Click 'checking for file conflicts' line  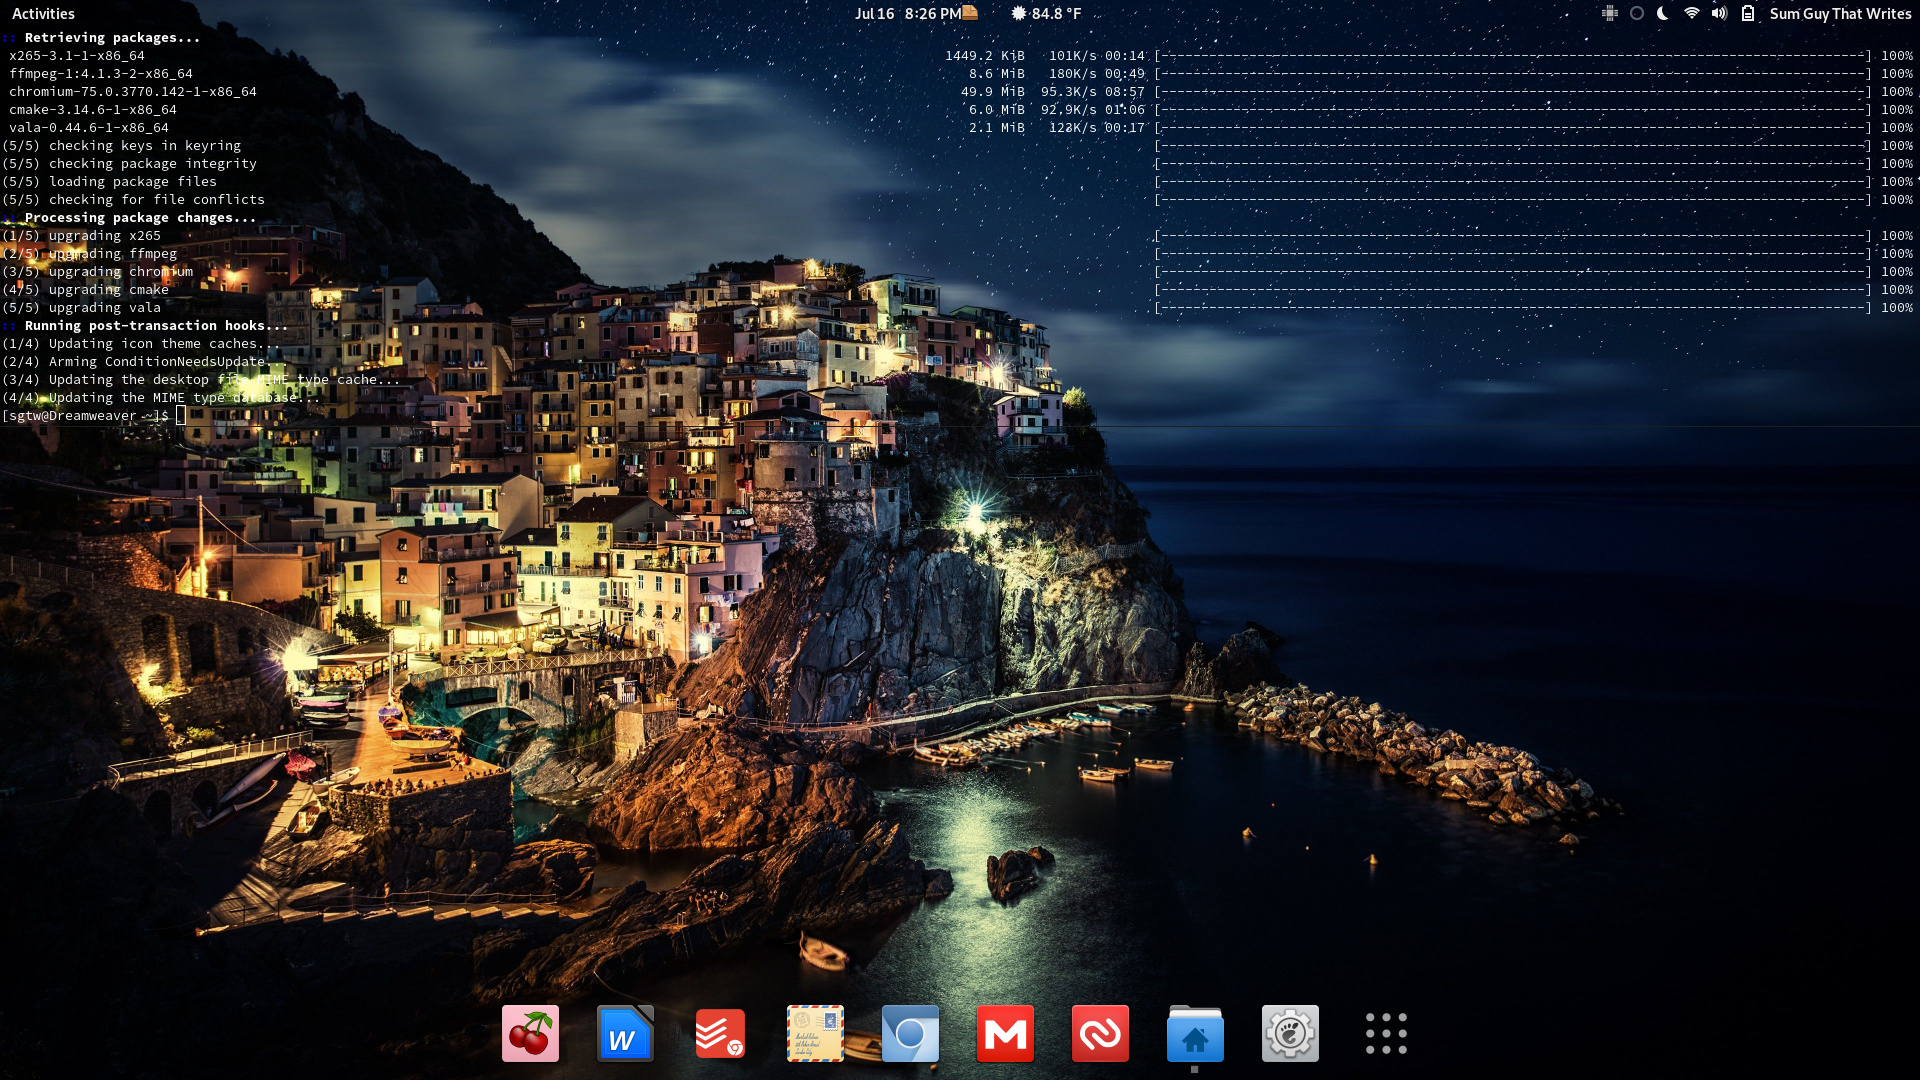[x=134, y=200]
